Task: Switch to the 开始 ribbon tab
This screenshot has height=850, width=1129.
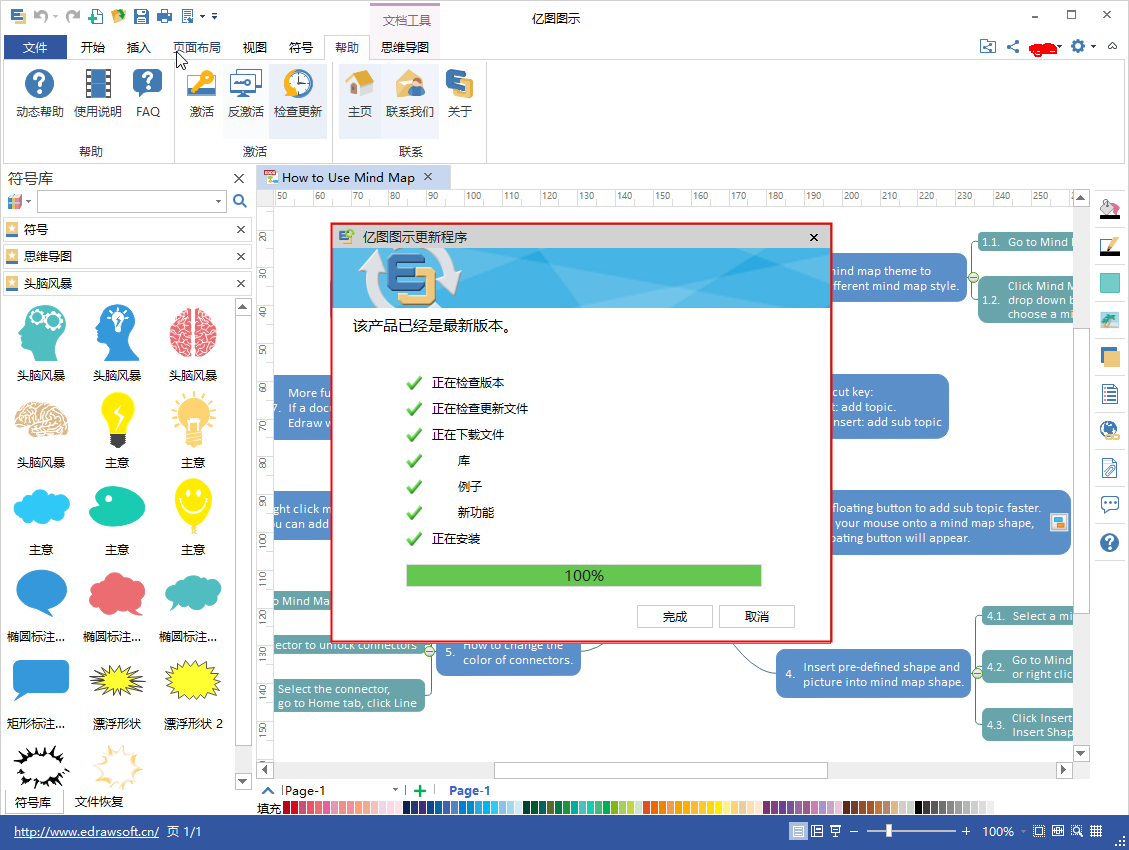Action: 93,48
